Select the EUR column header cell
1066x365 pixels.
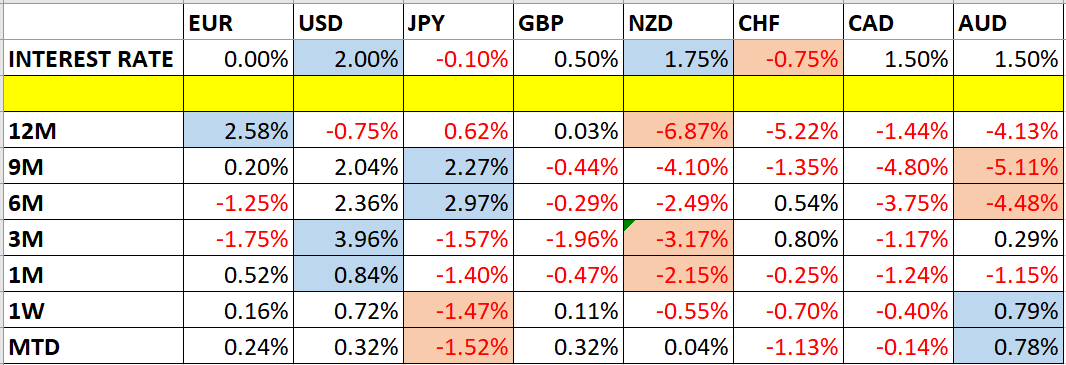pos(237,23)
